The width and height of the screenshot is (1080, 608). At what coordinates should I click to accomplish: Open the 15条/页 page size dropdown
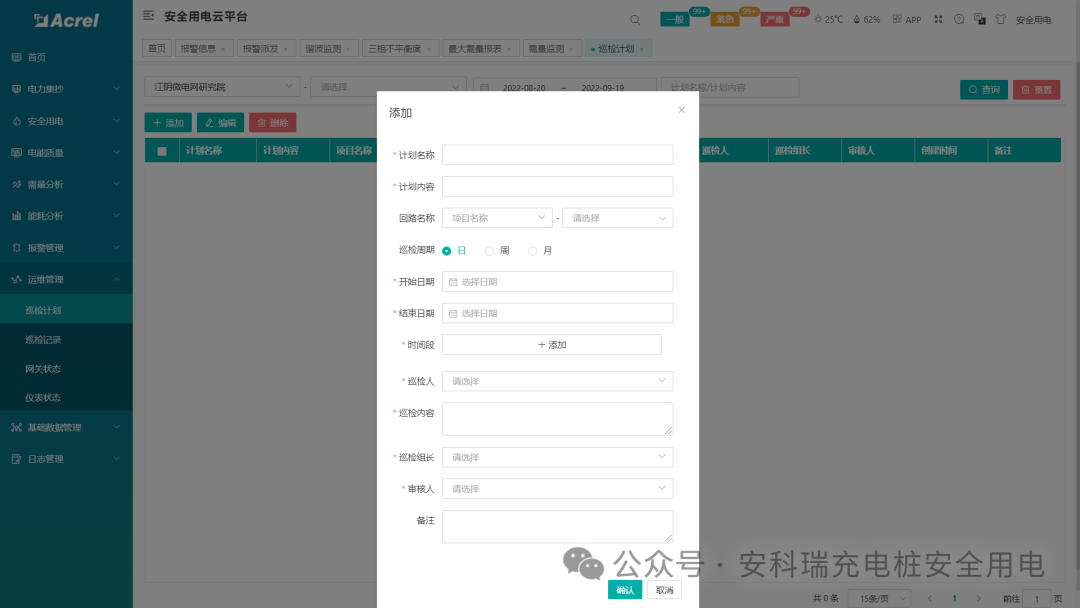point(880,598)
